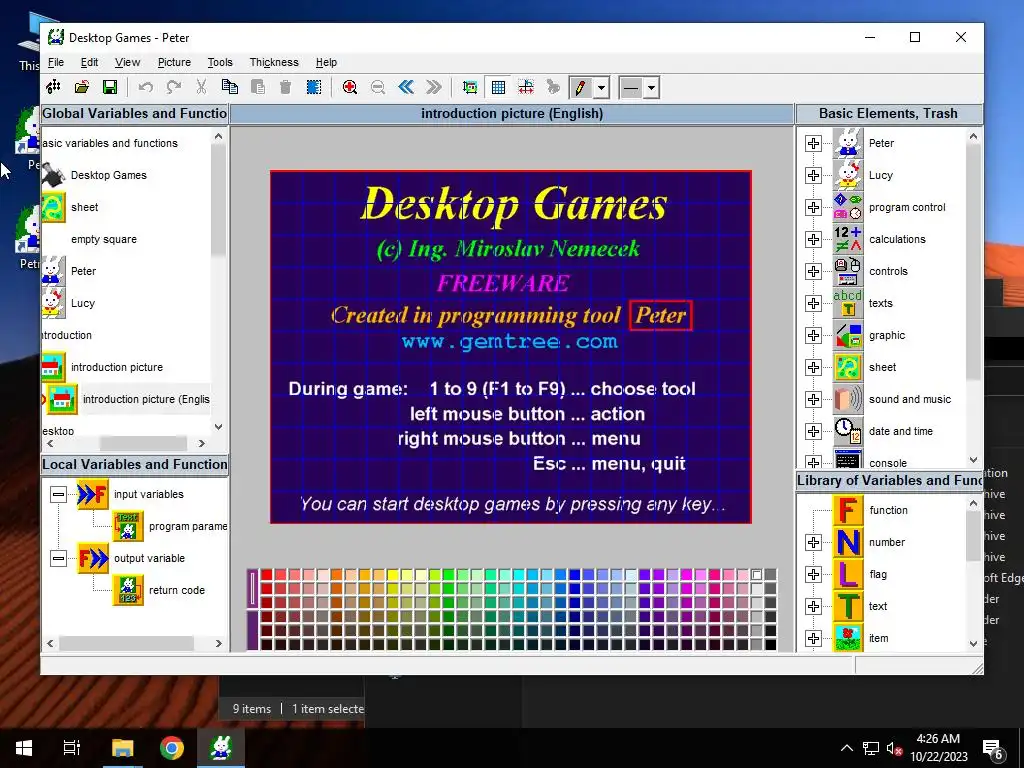Open File Explorer from the taskbar

122,748
